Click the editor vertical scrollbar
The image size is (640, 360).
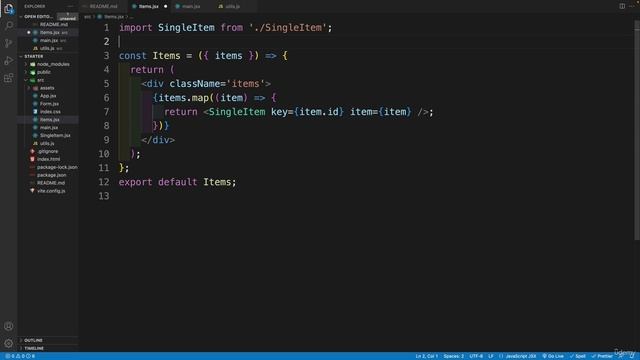(637, 131)
